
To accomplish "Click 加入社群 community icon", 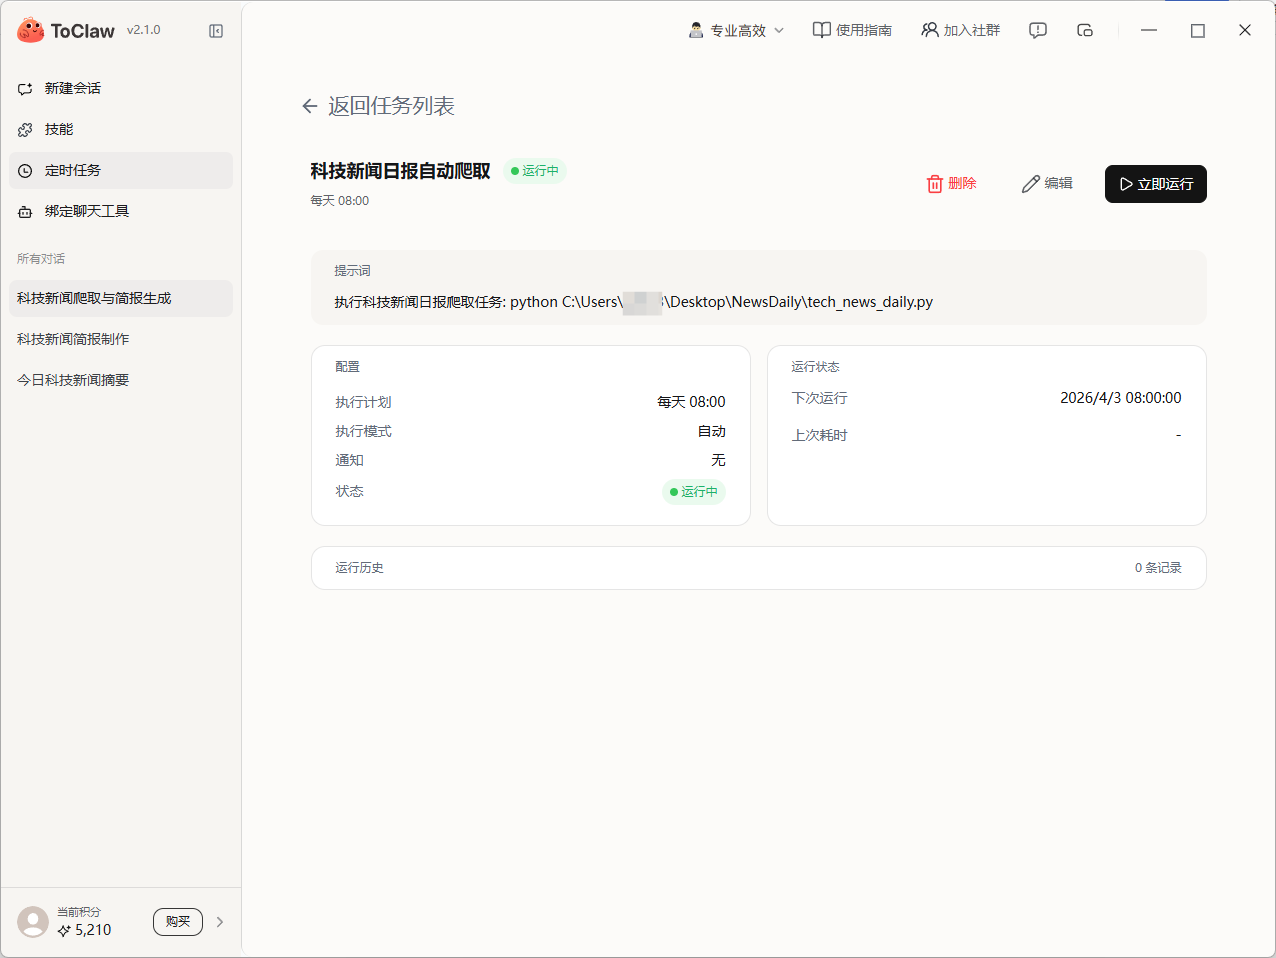I will [960, 30].
